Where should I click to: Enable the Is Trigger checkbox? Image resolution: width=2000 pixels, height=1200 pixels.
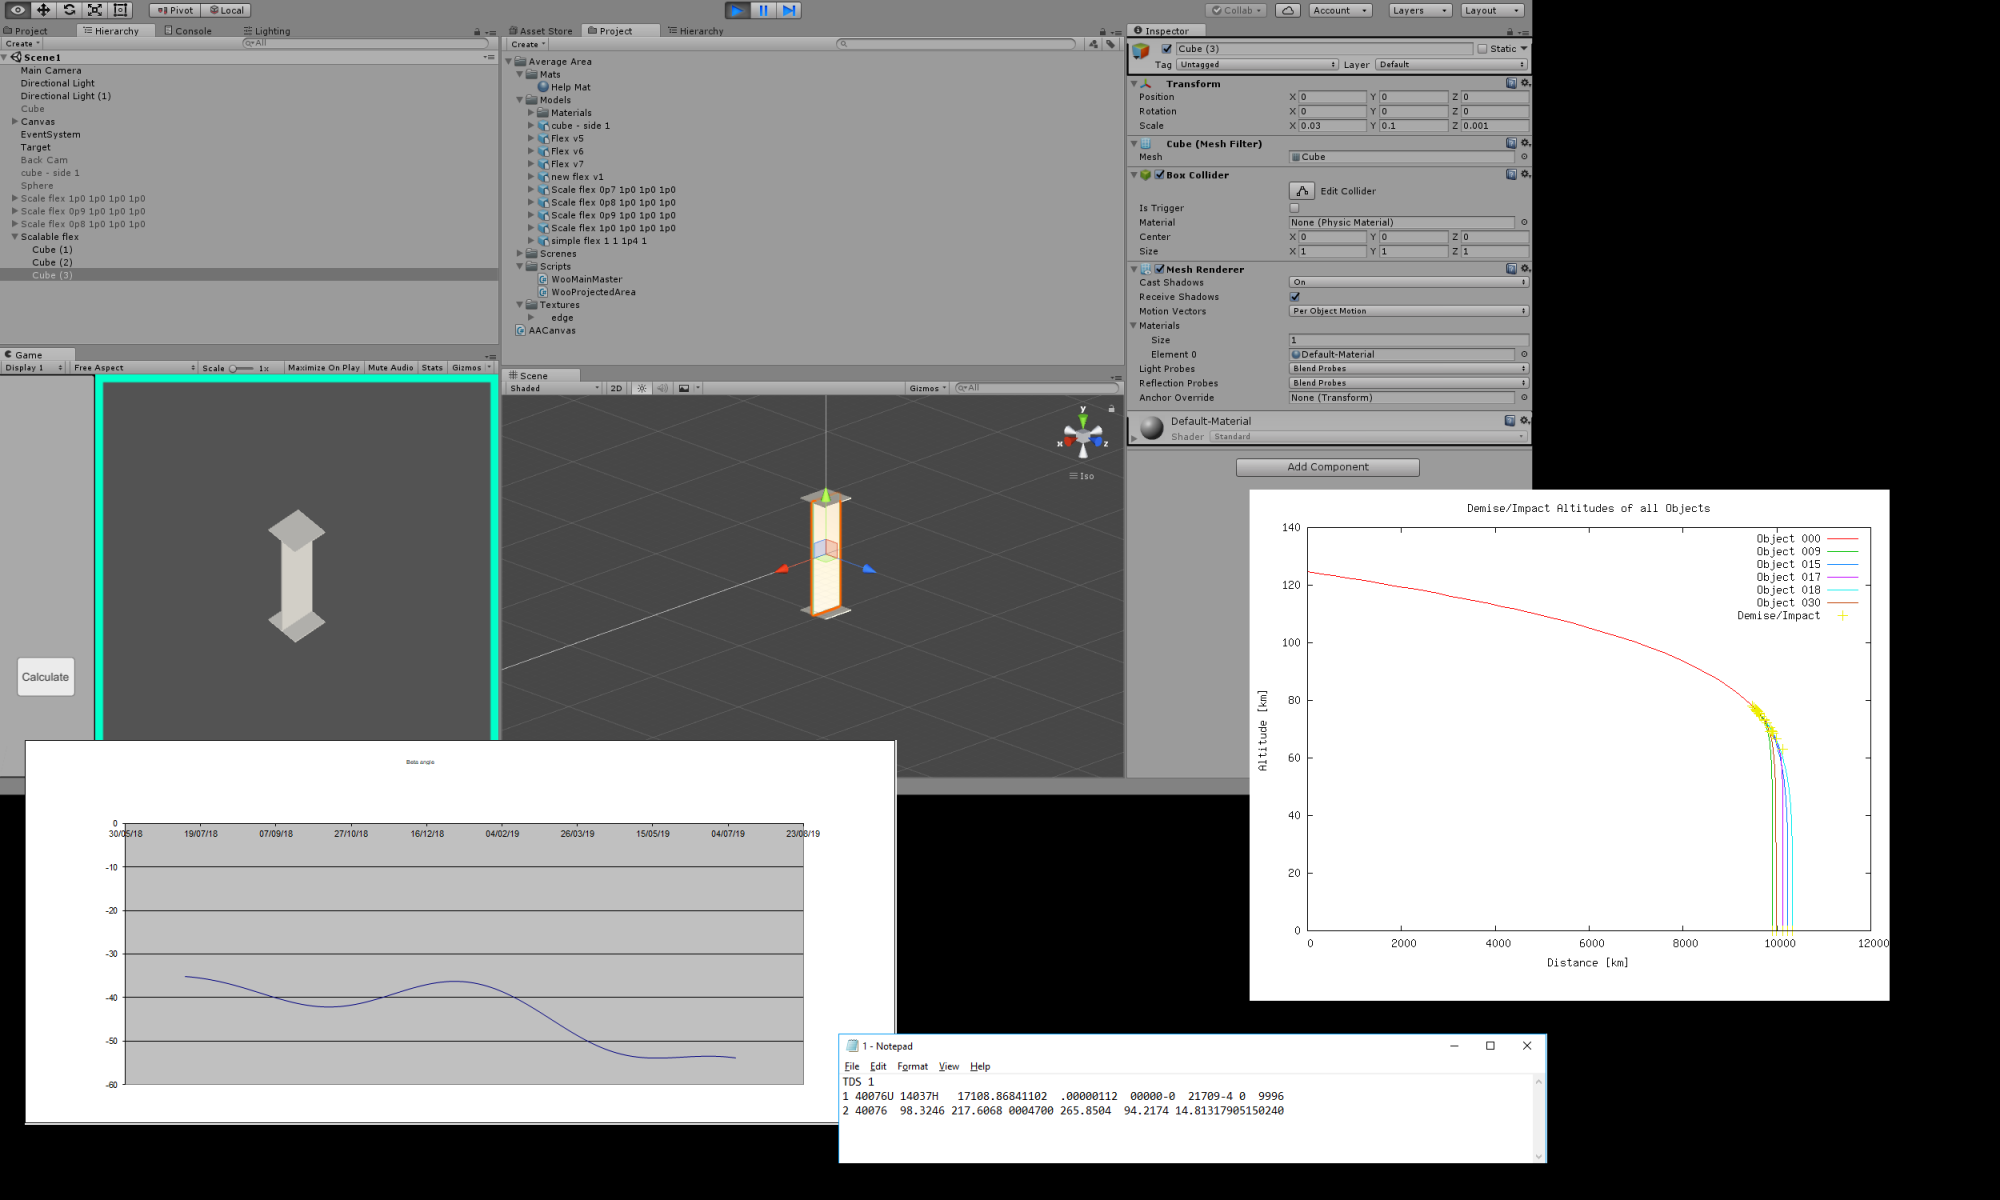click(1294, 208)
